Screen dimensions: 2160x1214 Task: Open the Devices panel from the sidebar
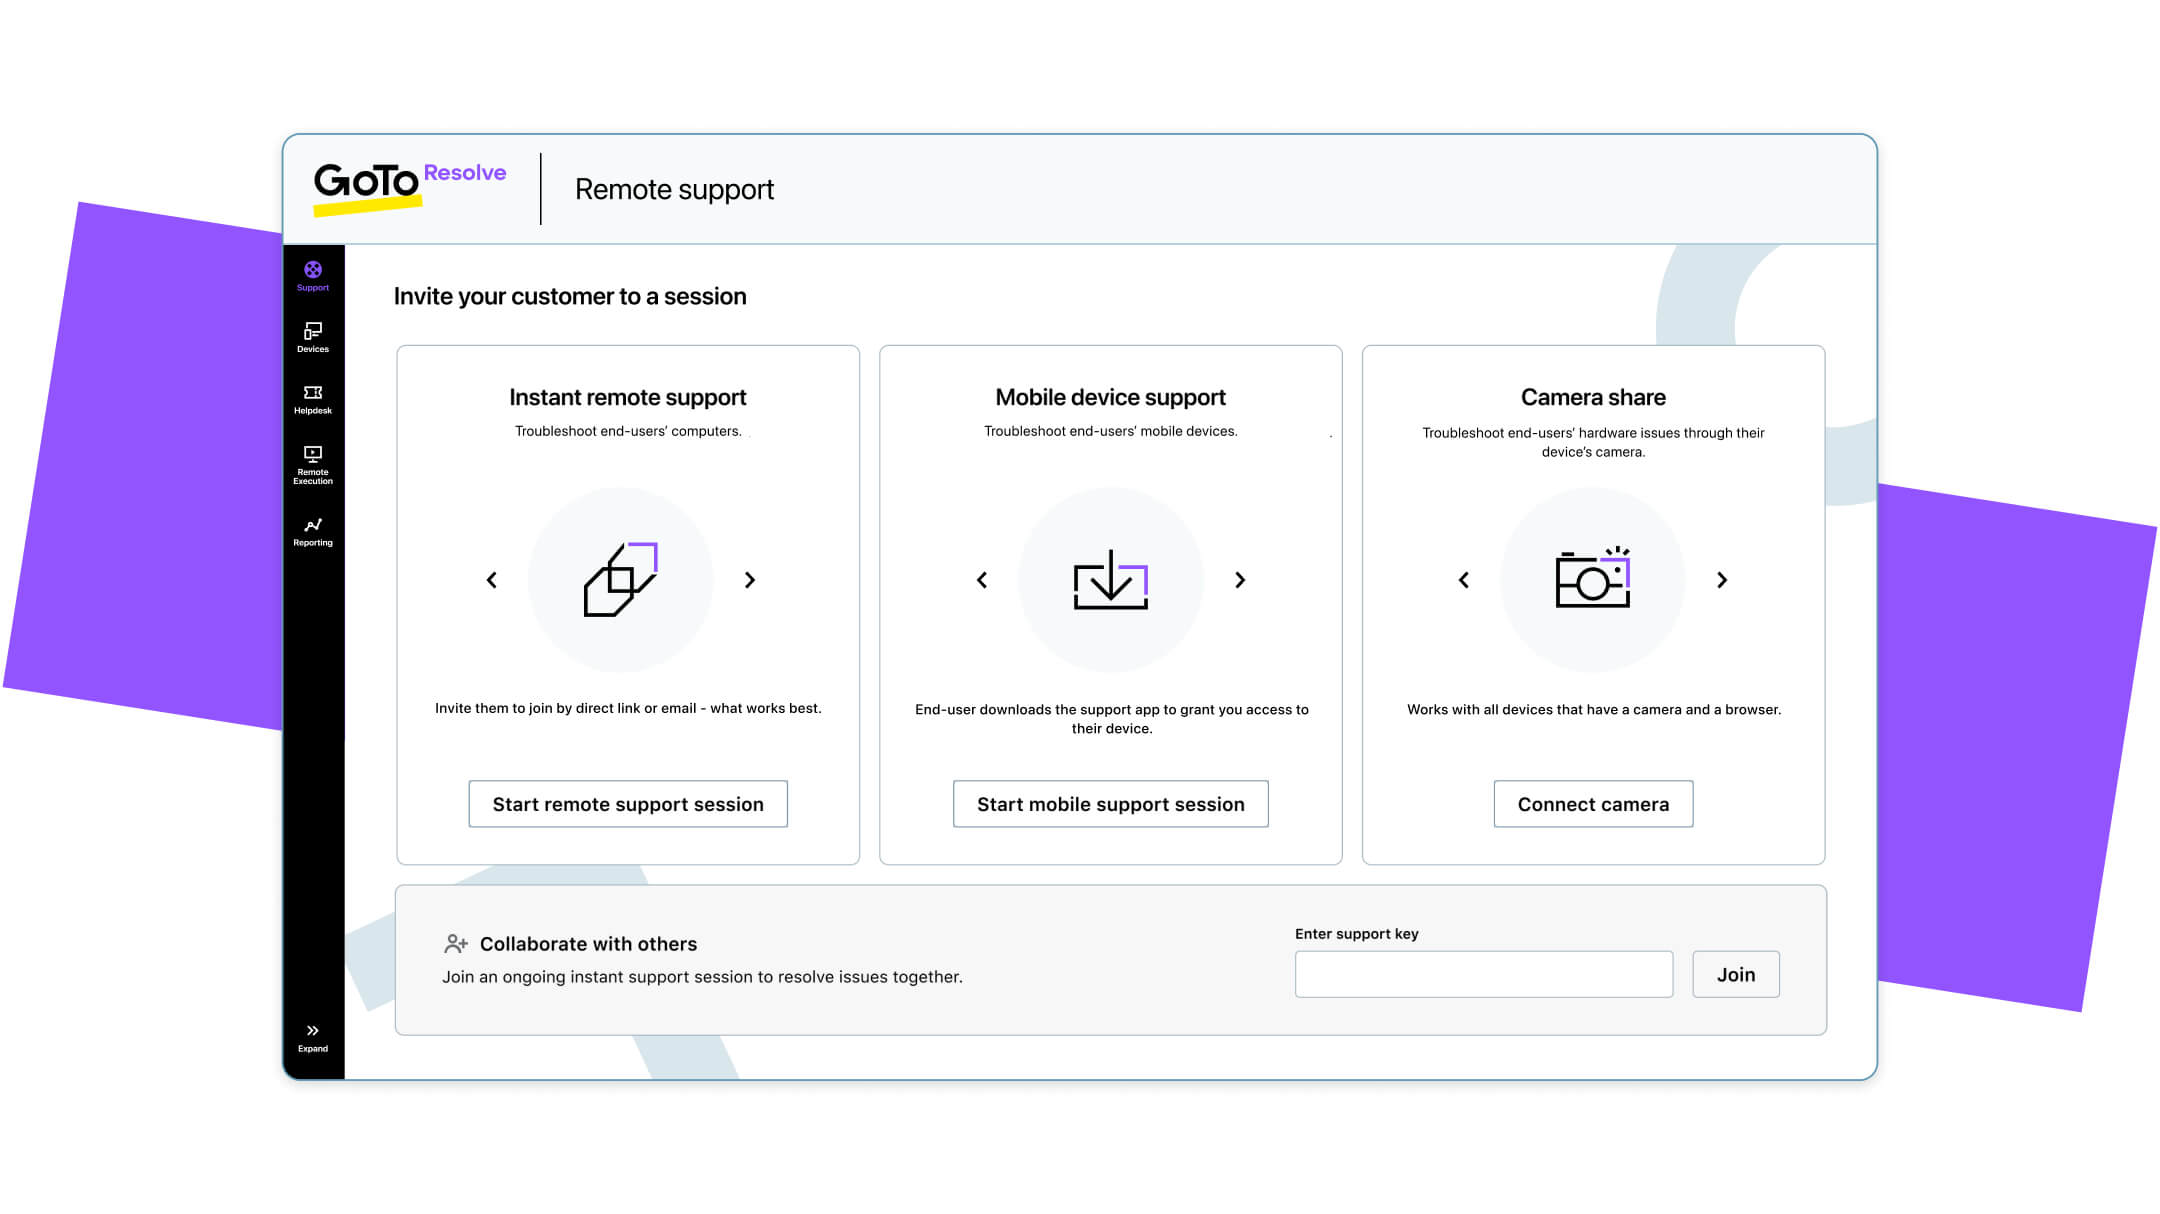pos(313,336)
